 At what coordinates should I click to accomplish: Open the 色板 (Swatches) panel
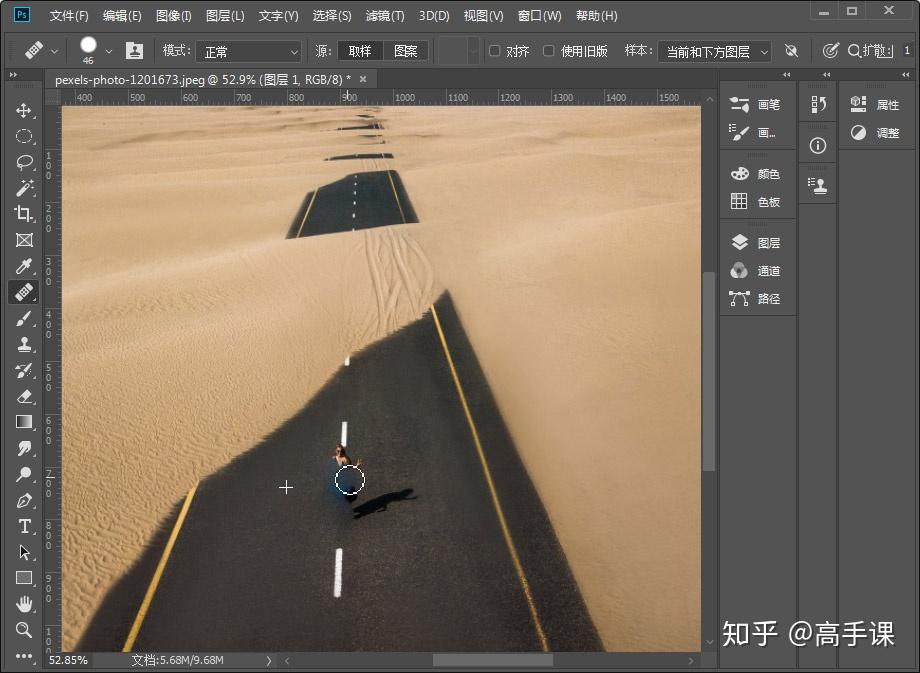point(756,202)
